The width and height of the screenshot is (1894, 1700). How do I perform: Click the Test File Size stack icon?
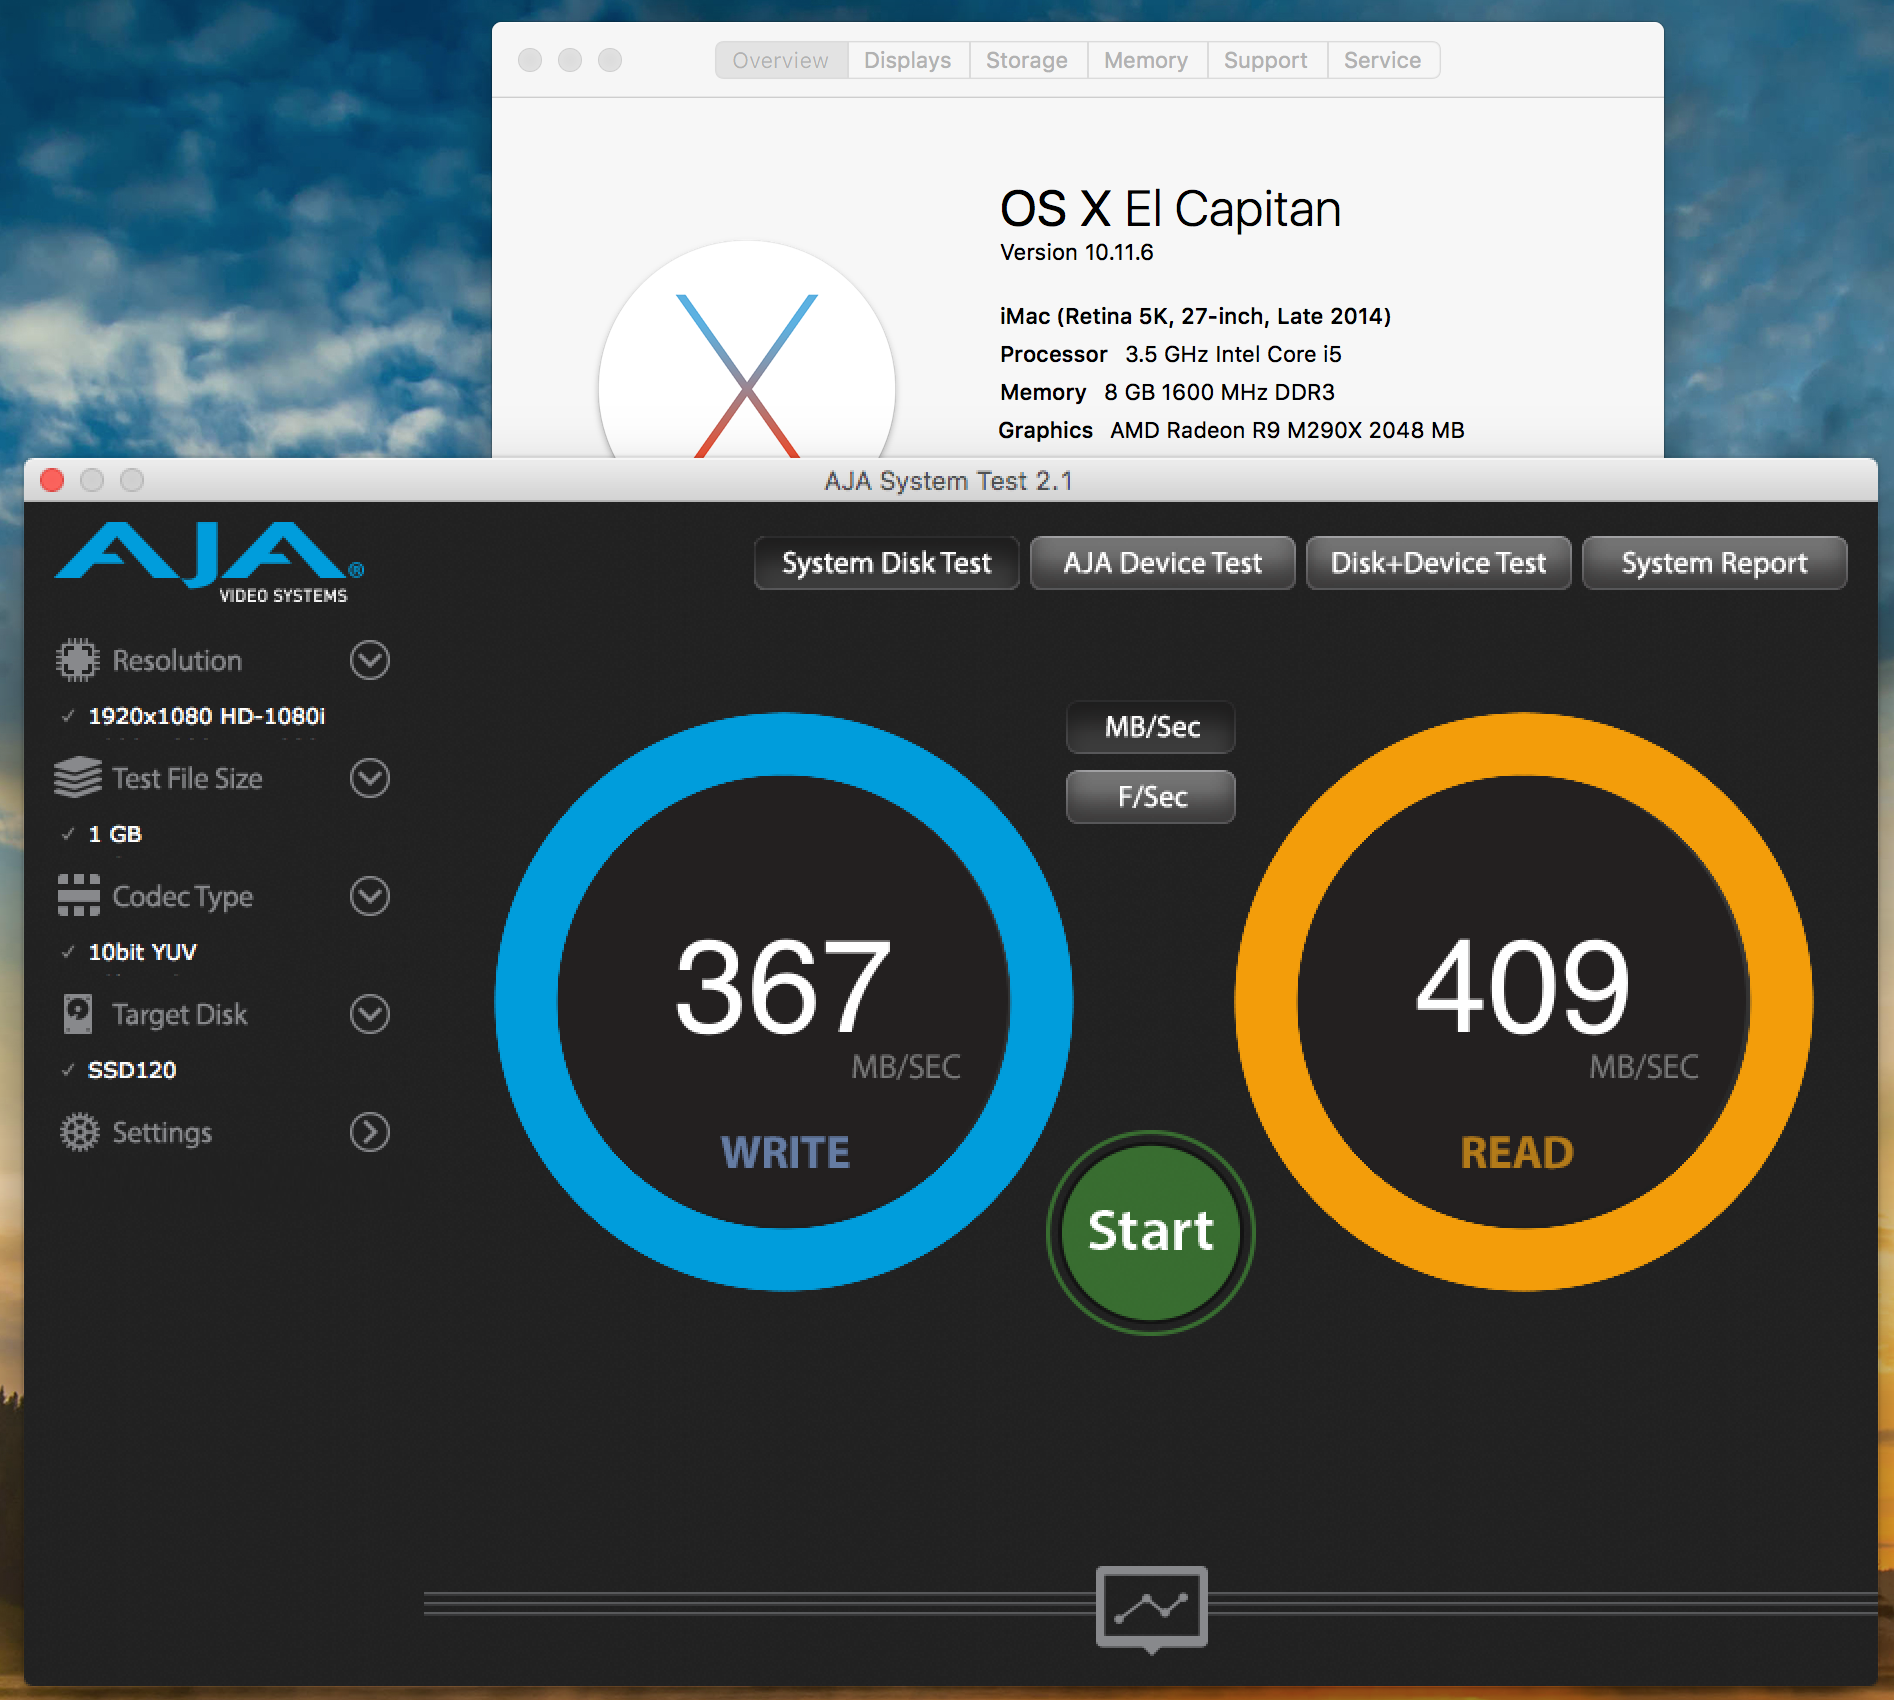tap(78, 778)
